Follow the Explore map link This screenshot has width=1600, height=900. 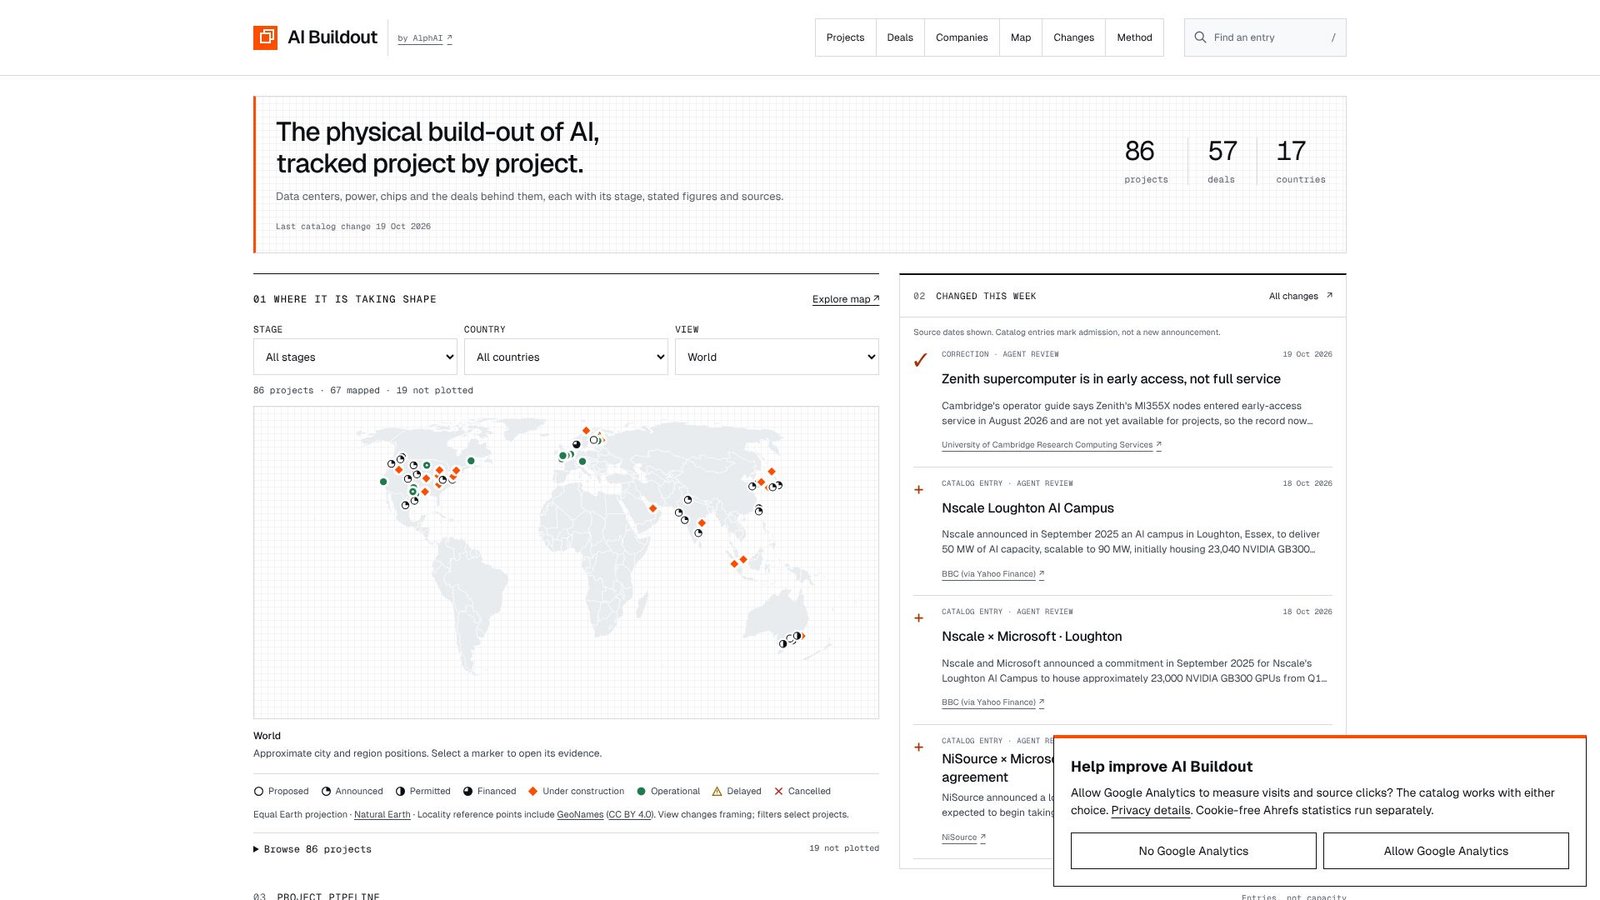click(x=846, y=299)
